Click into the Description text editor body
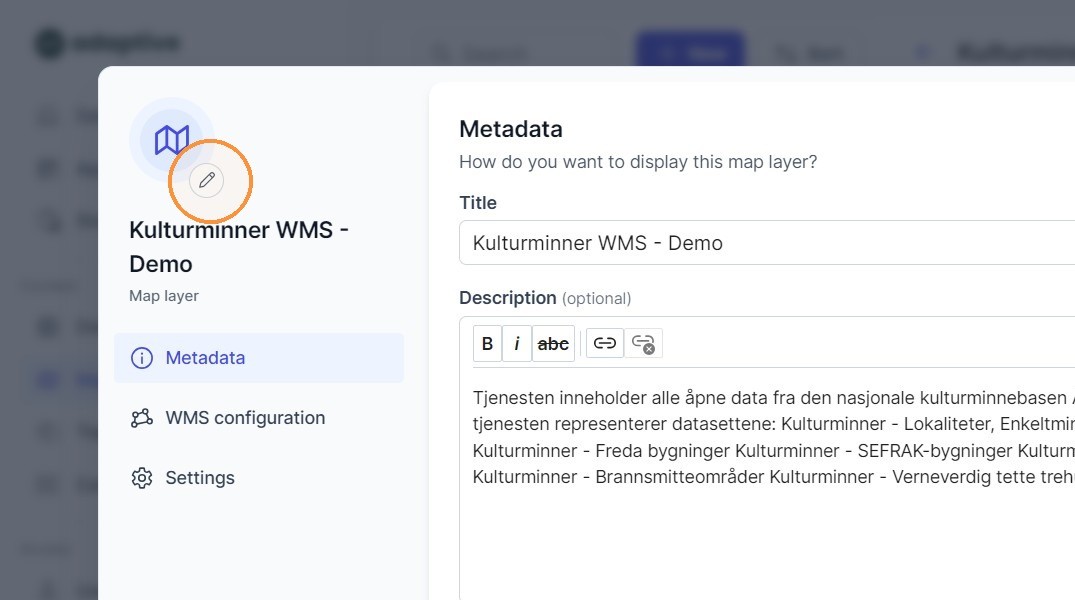Image resolution: width=1075 pixels, height=600 pixels. [x=773, y=483]
